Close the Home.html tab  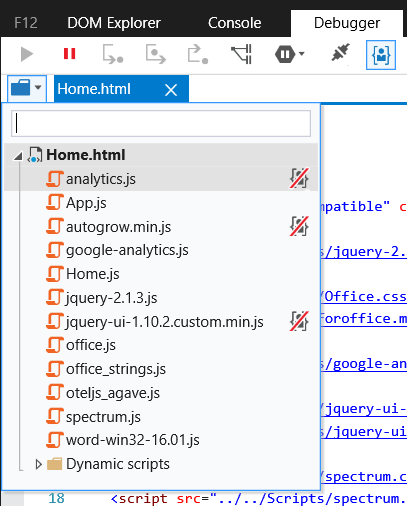[171, 90]
